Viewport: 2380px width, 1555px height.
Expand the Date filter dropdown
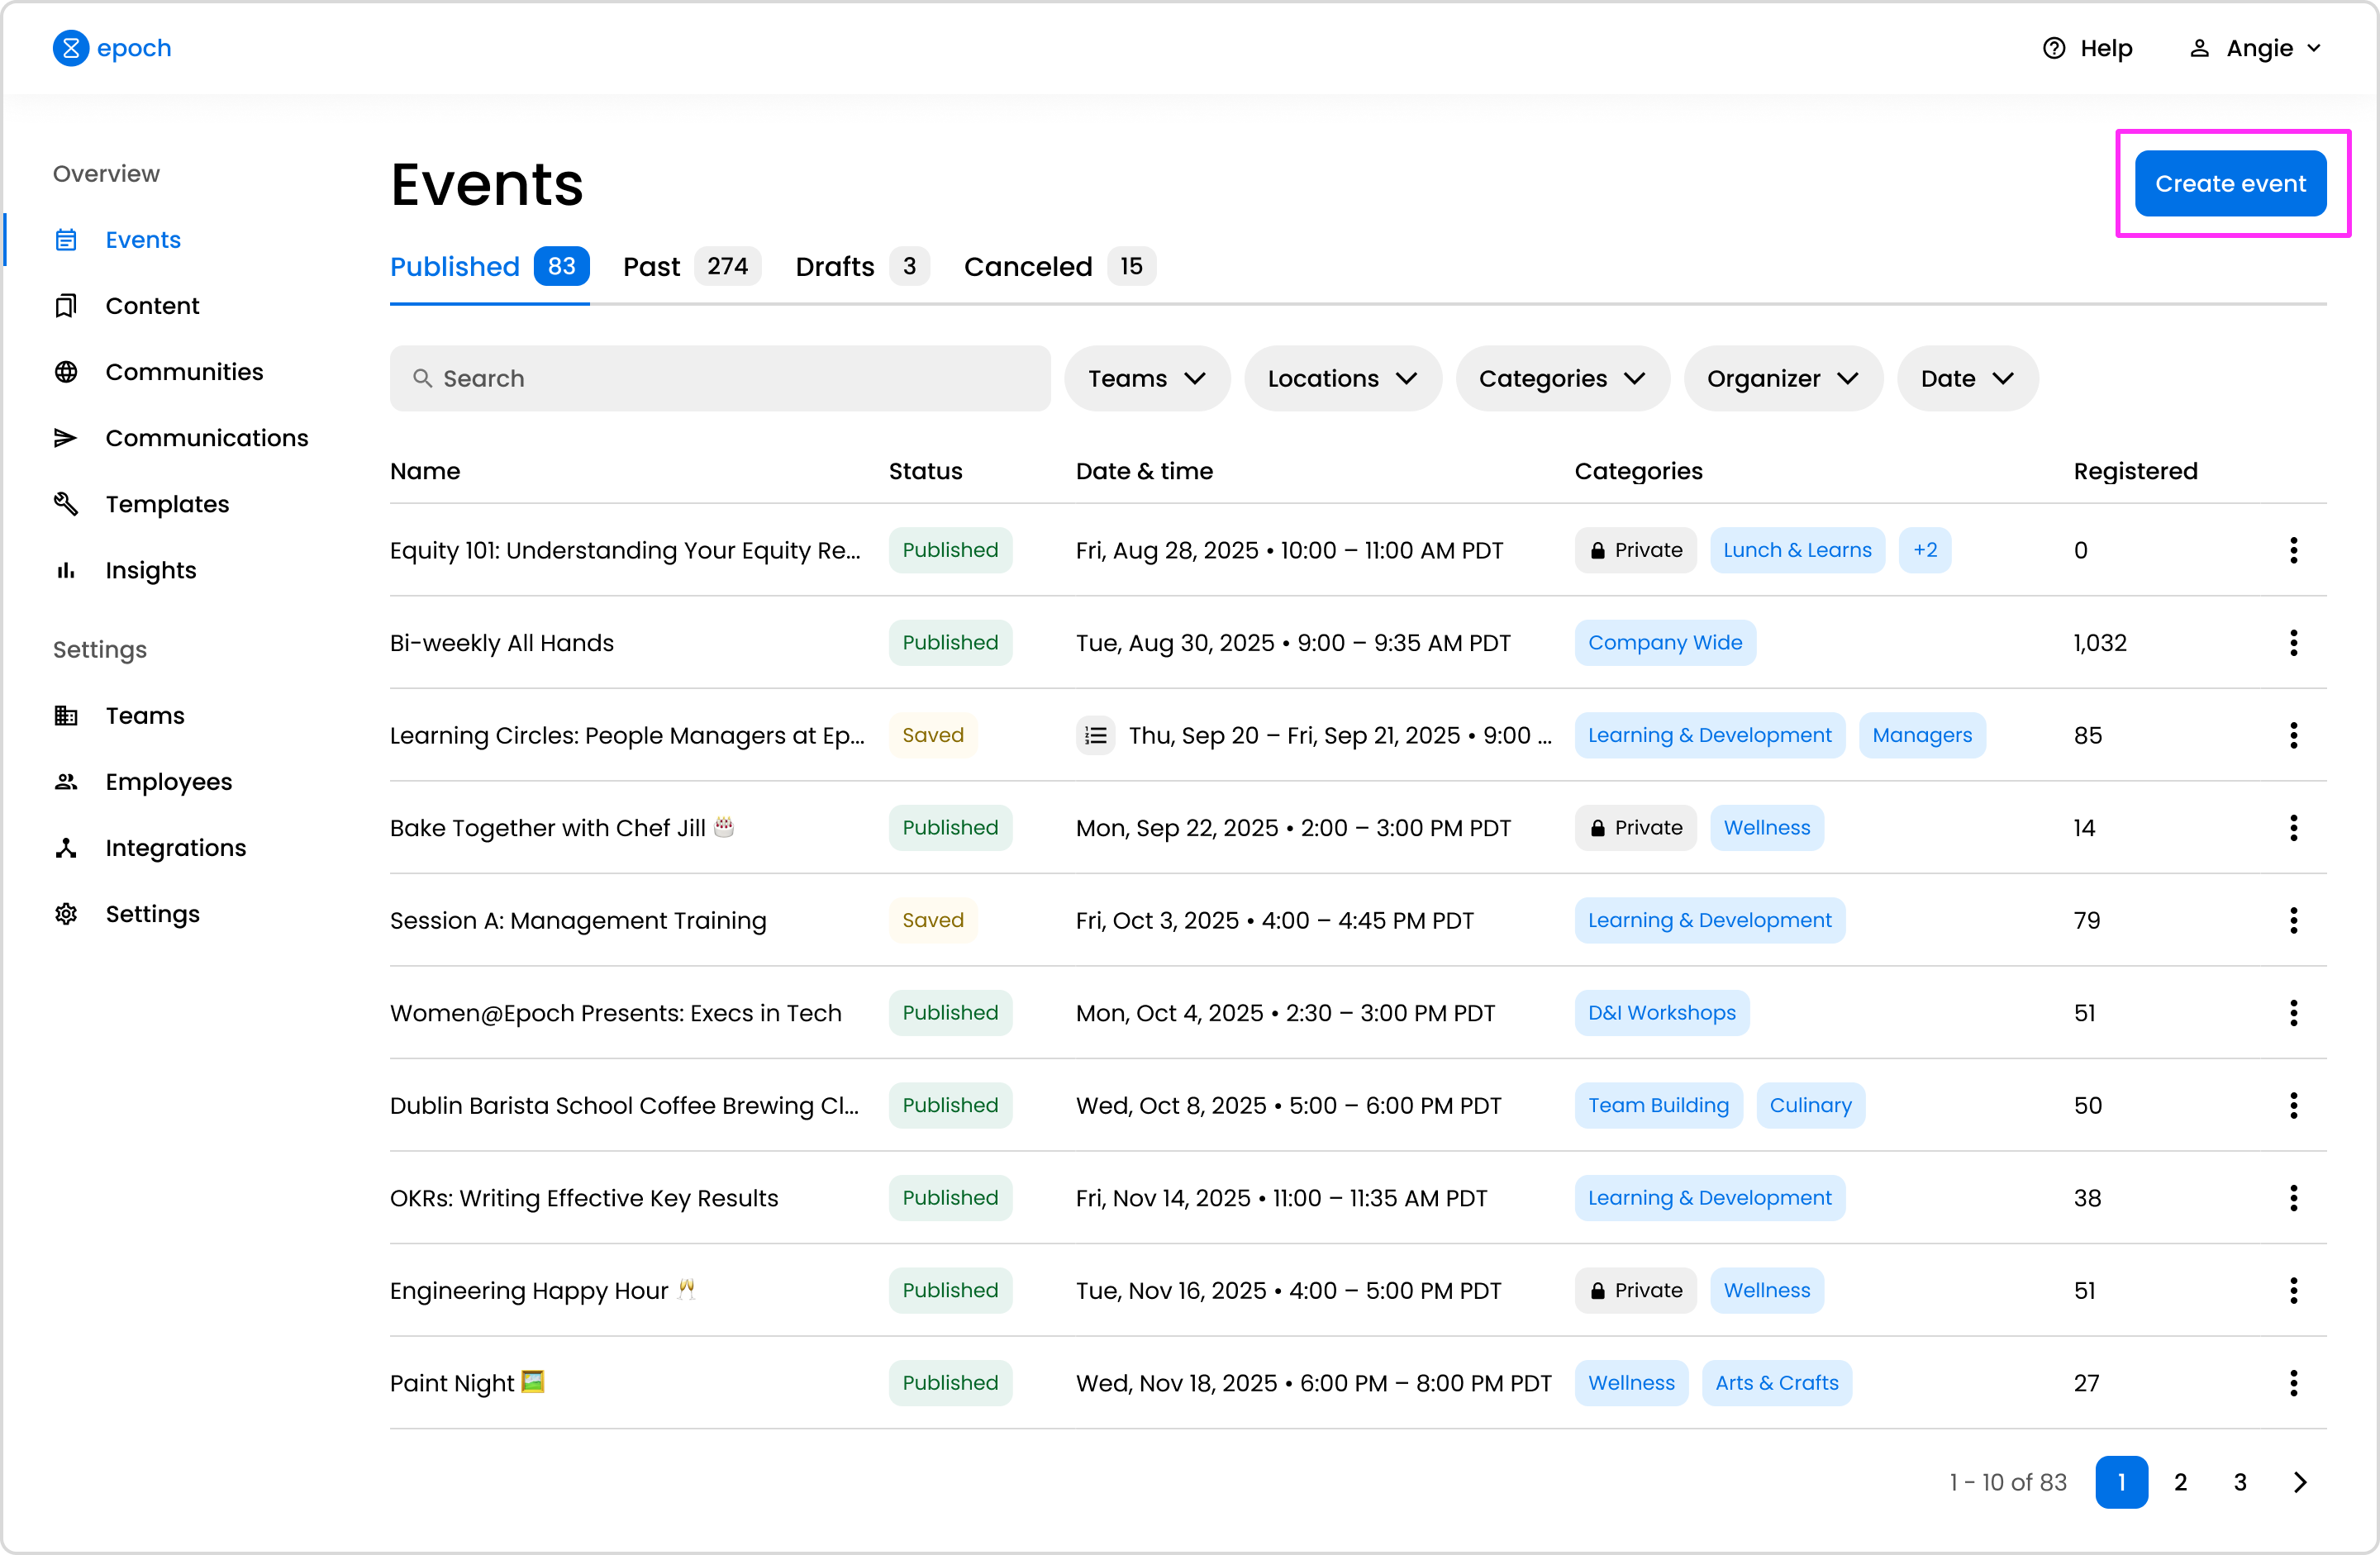click(1966, 379)
